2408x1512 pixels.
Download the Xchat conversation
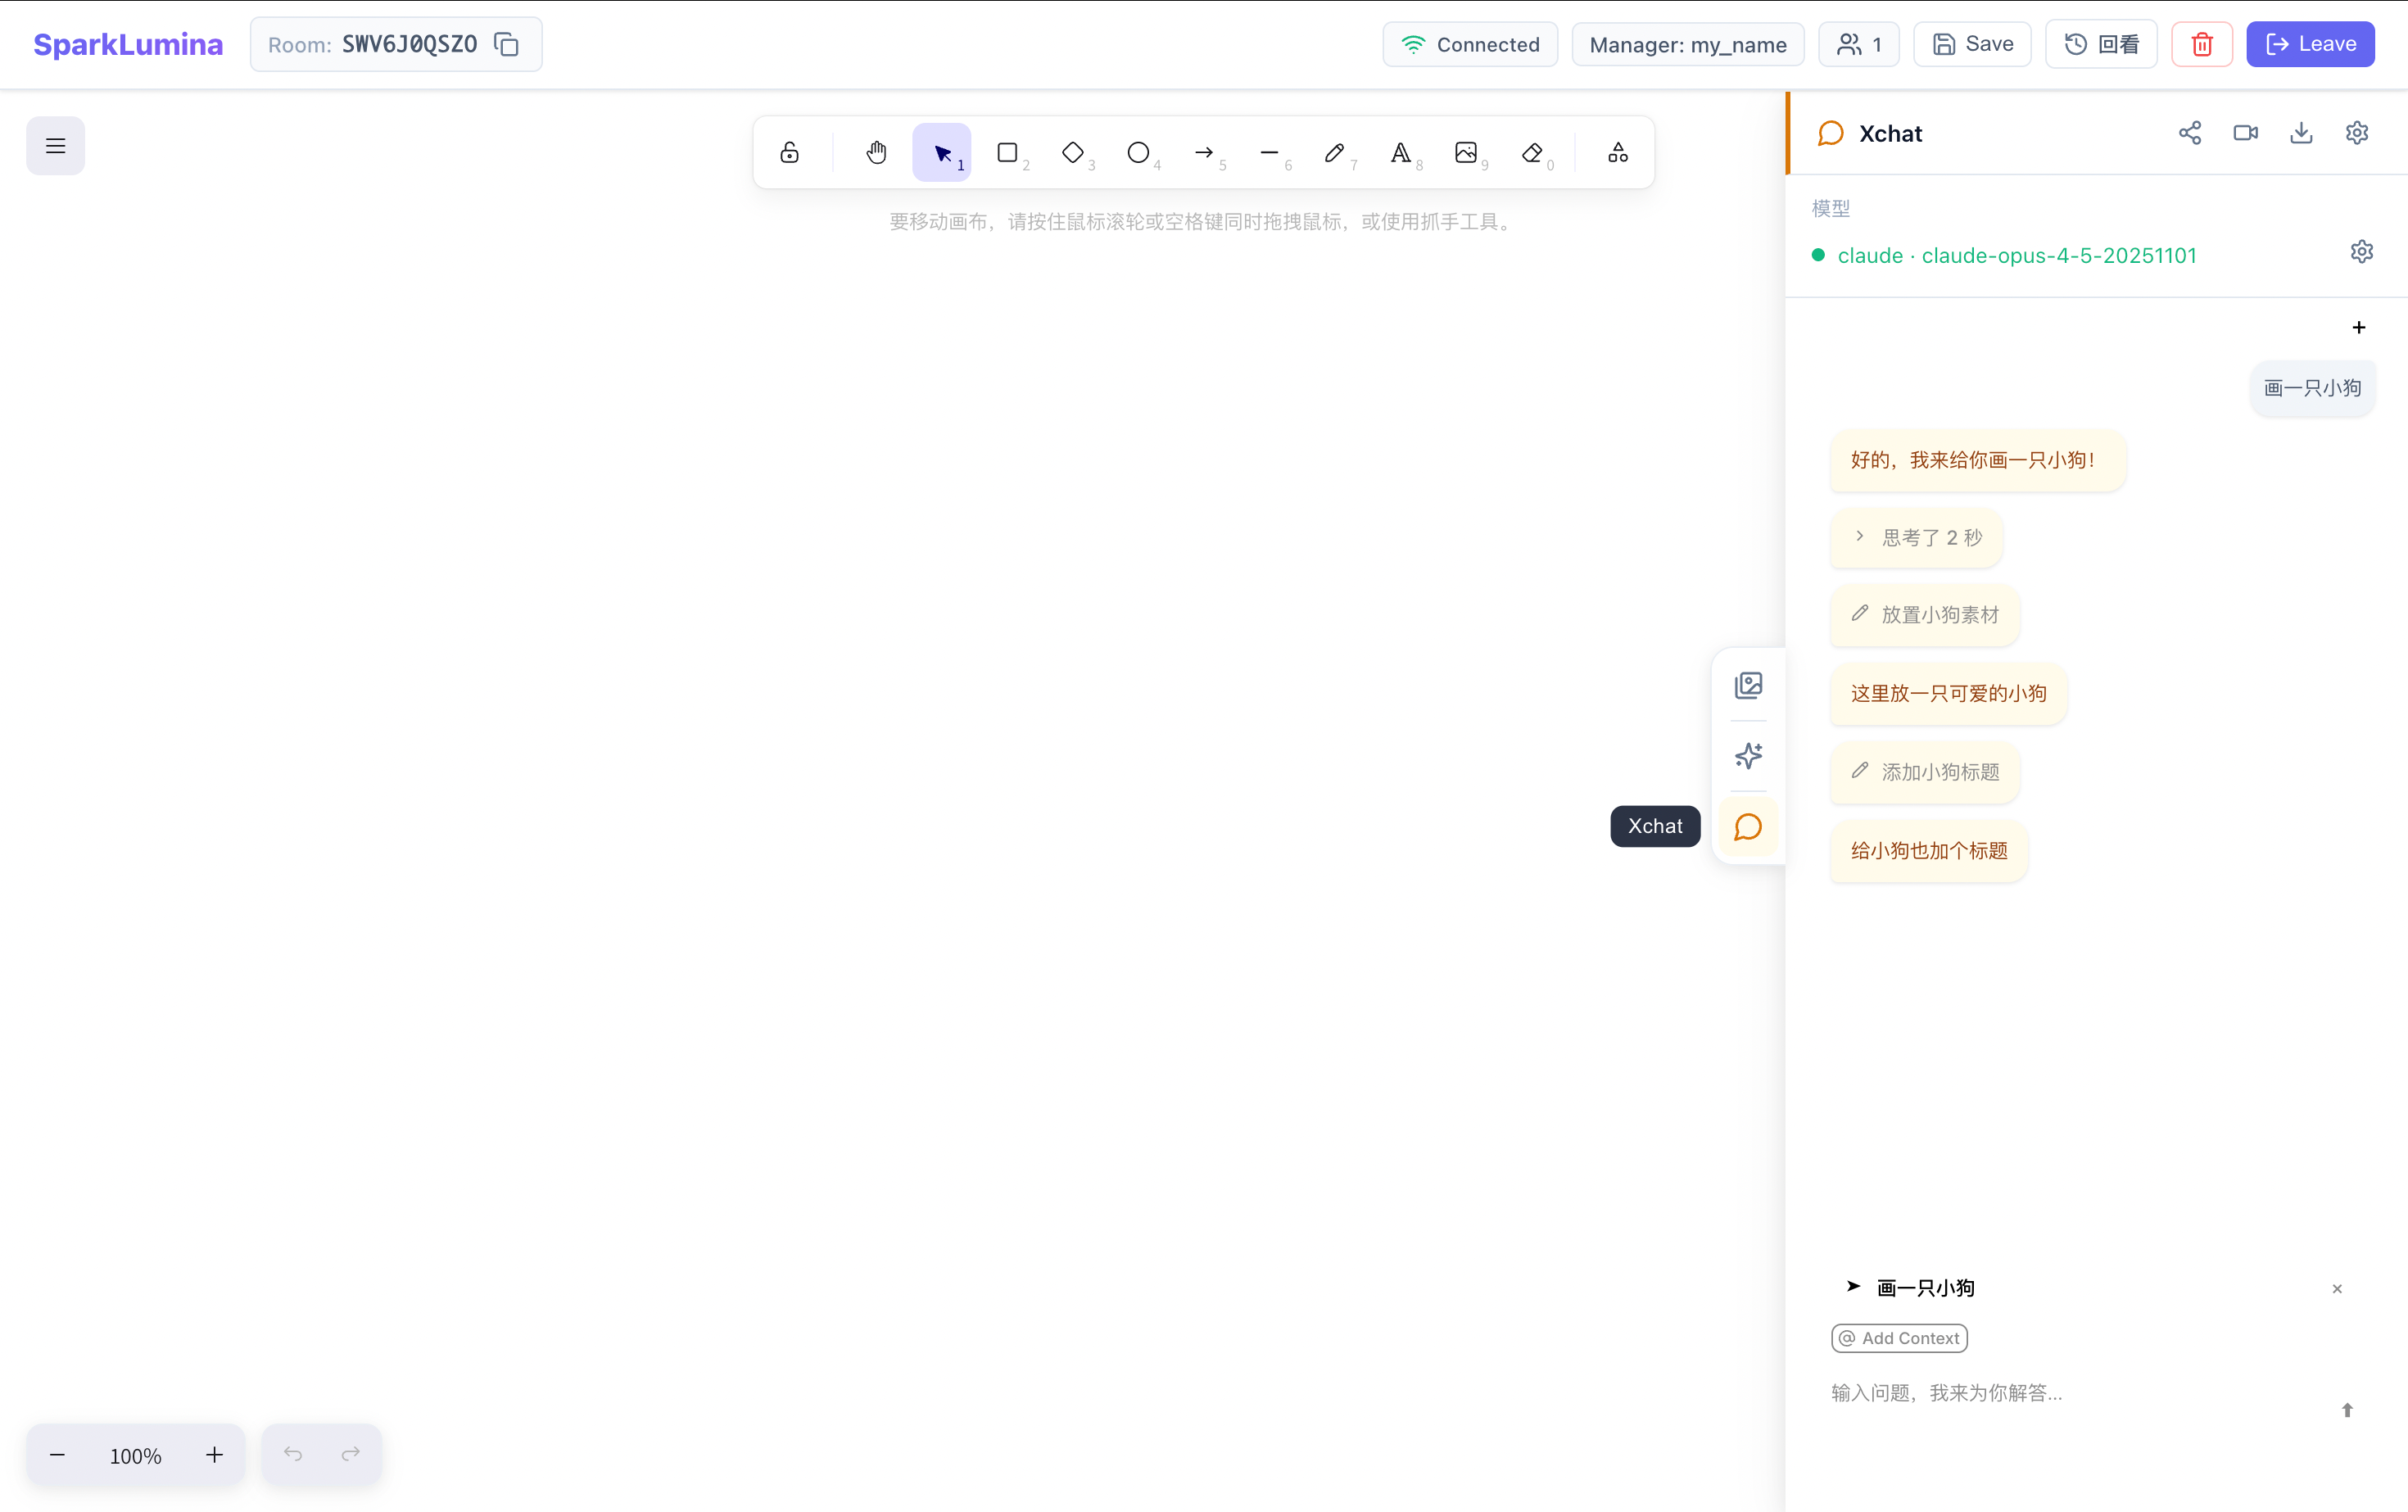pos(2301,132)
